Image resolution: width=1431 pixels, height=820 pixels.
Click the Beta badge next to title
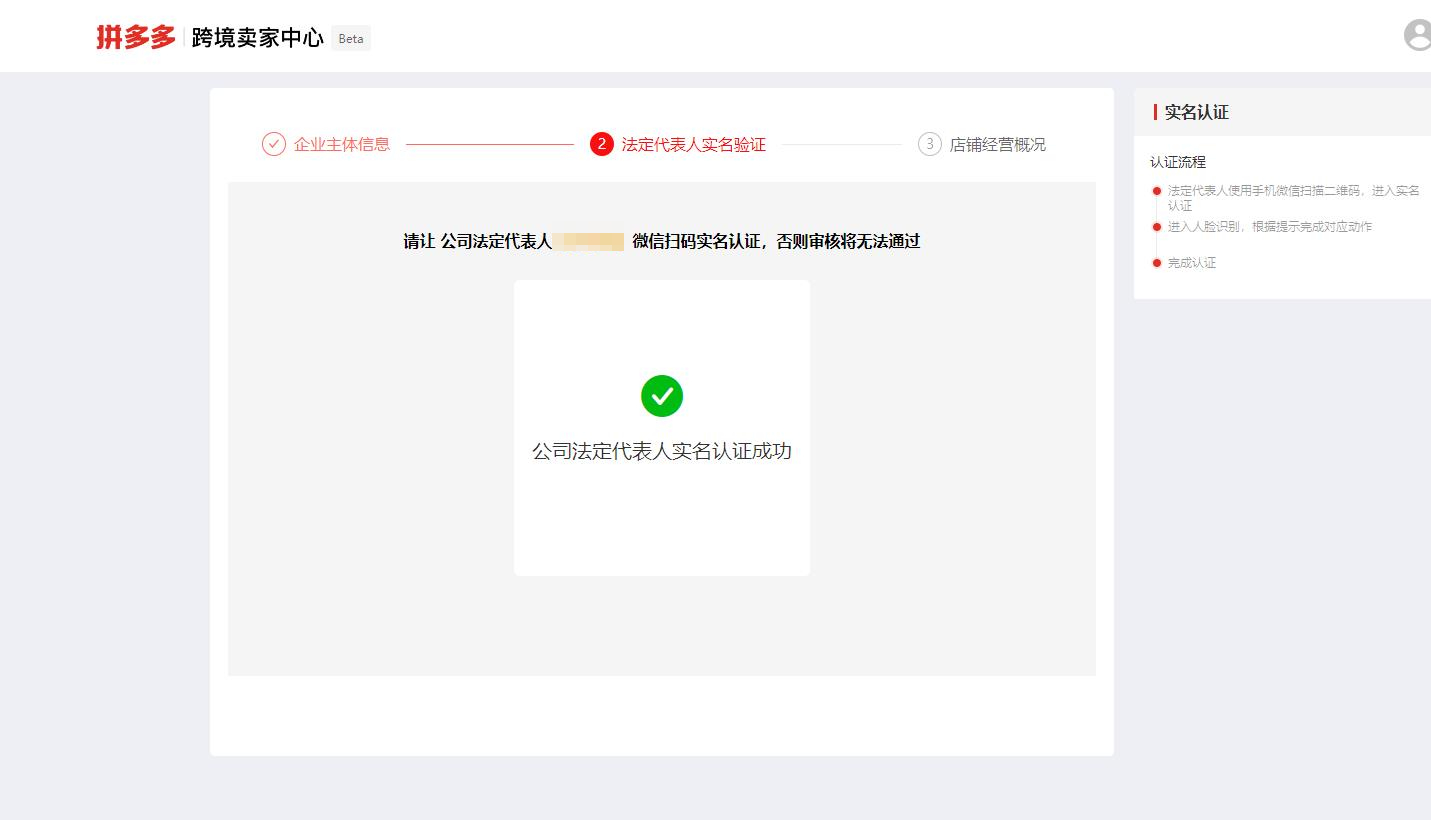350,38
